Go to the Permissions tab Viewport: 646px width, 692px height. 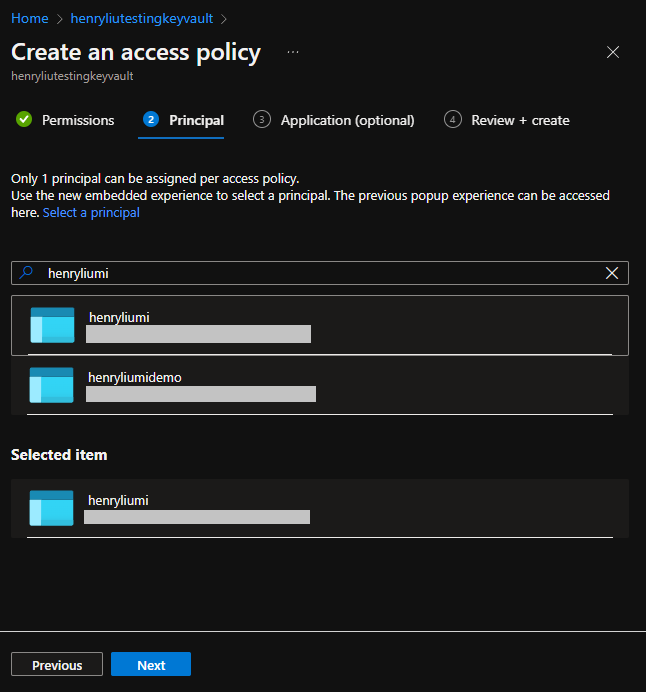[65, 120]
